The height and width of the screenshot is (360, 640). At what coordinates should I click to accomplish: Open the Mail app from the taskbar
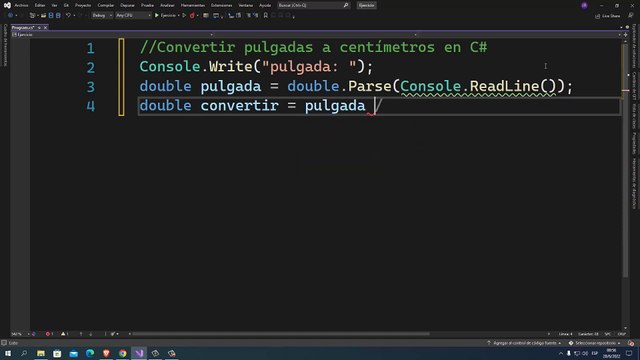tap(73, 353)
